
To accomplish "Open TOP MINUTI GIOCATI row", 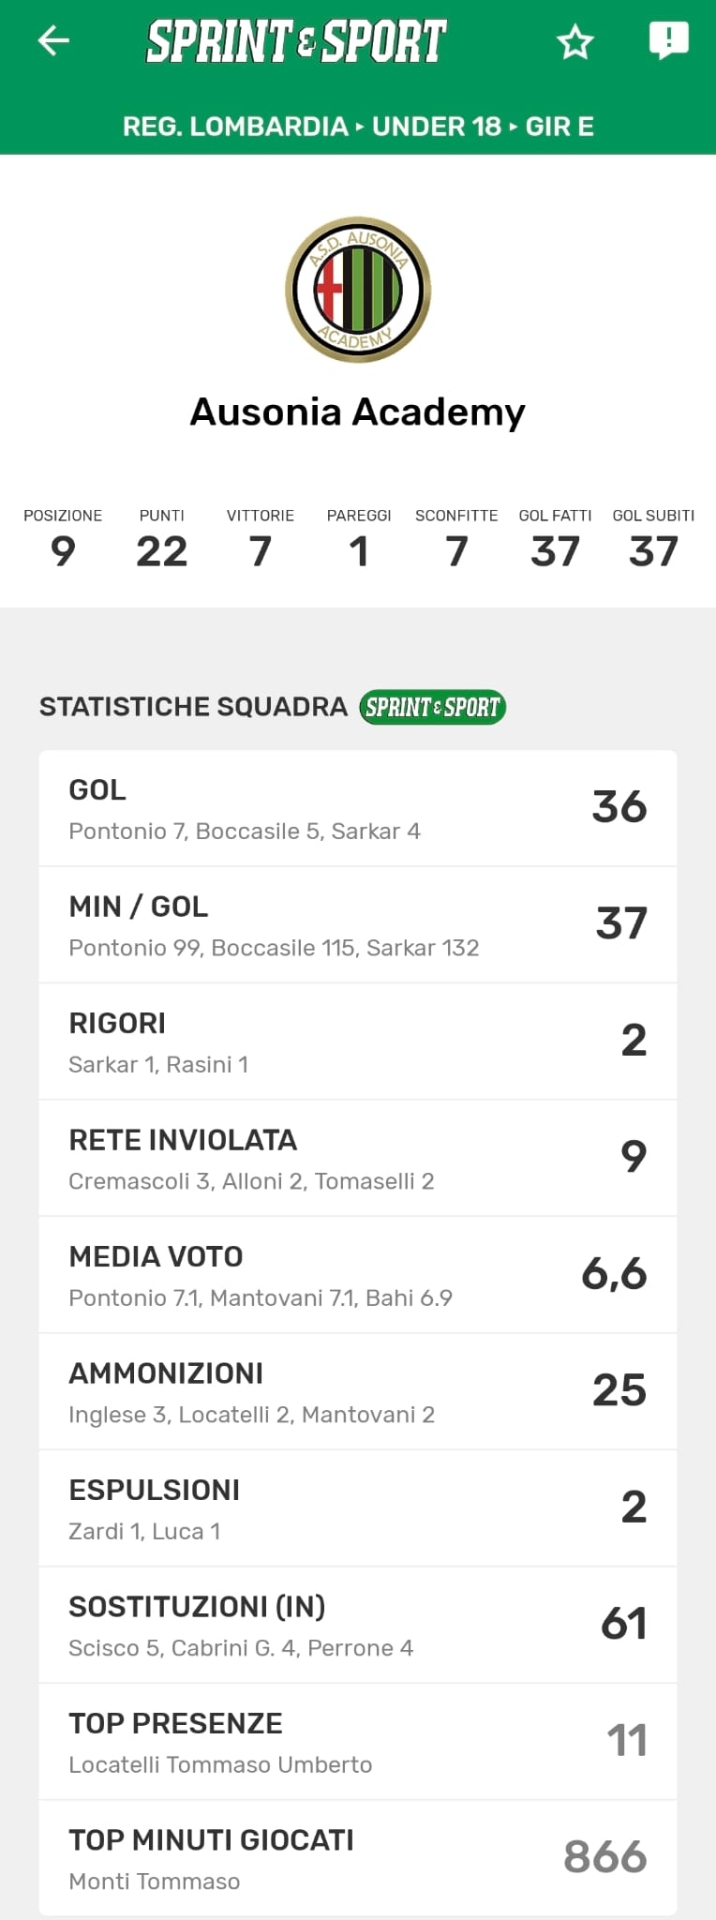I will pyautogui.click(x=358, y=1858).
